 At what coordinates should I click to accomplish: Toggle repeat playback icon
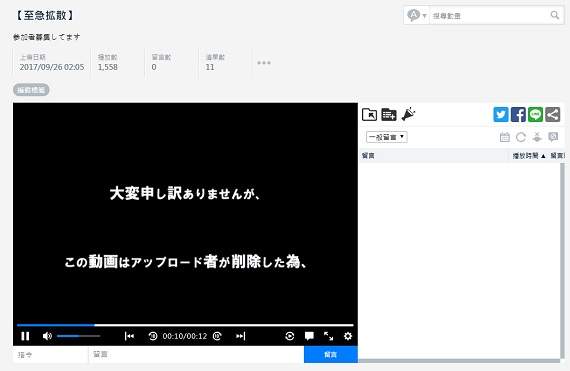(290, 336)
